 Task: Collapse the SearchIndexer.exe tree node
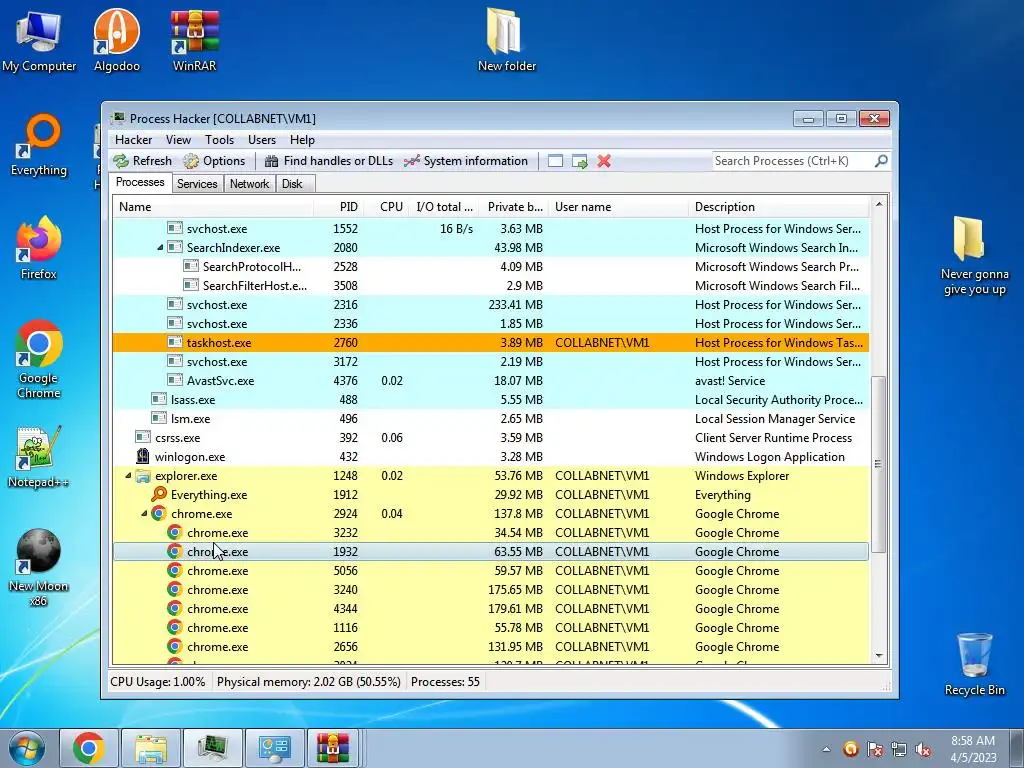pos(160,248)
